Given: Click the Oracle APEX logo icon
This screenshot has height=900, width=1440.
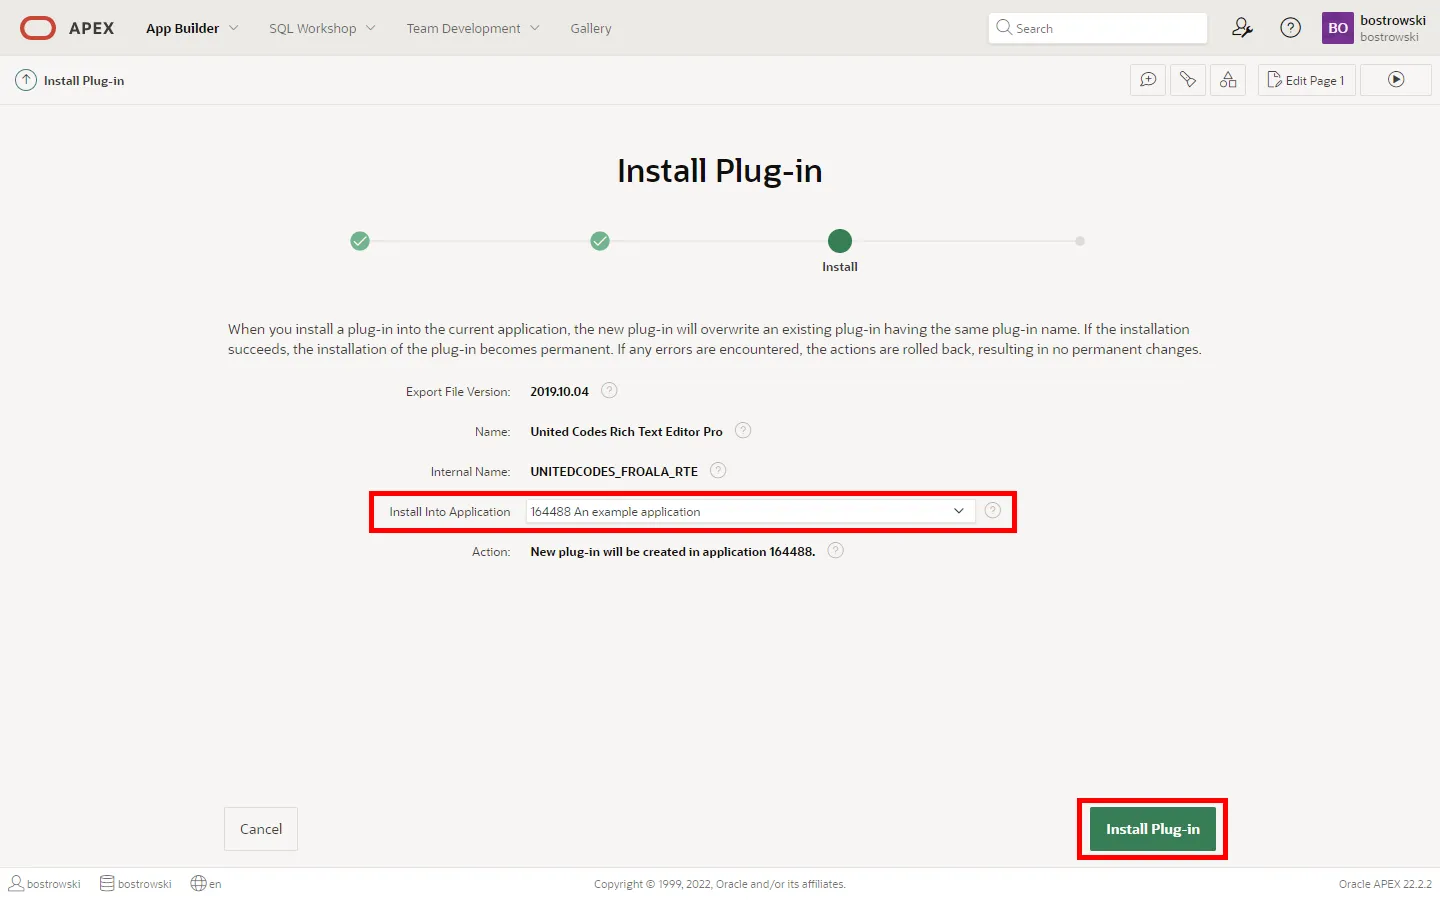Looking at the screenshot, I should click(38, 28).
